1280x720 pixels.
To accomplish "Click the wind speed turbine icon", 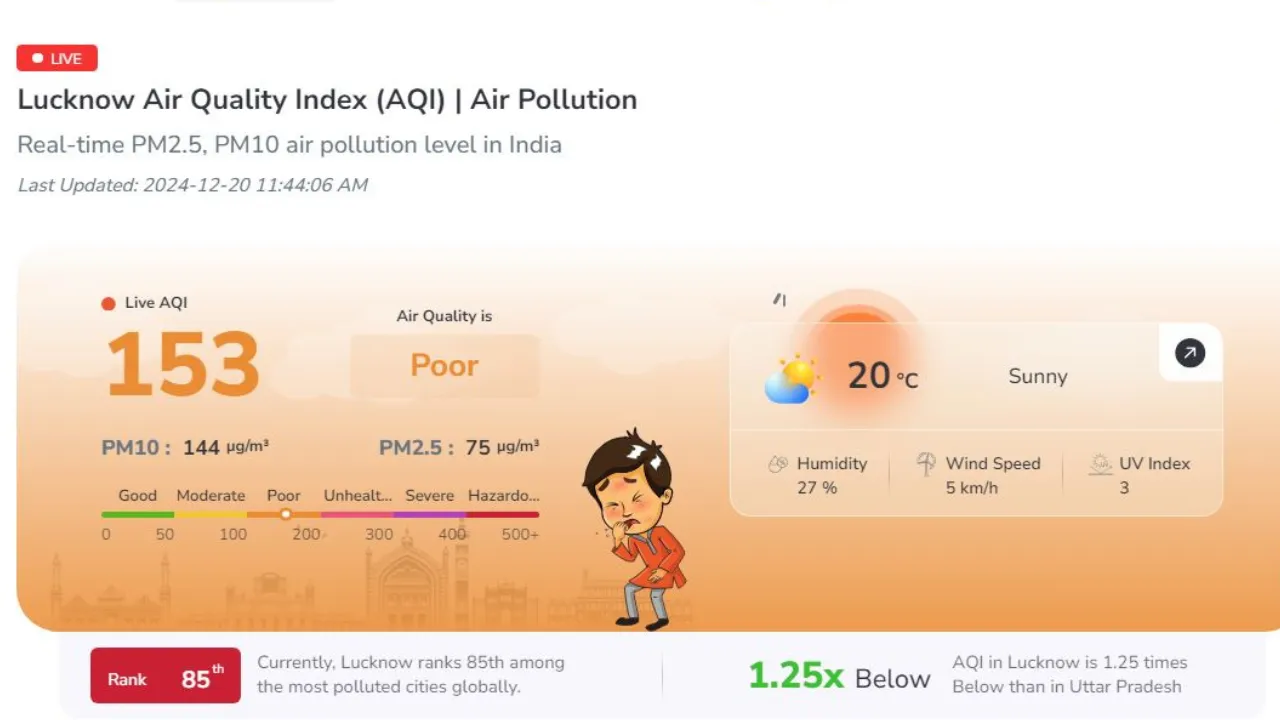I will 926,464.
